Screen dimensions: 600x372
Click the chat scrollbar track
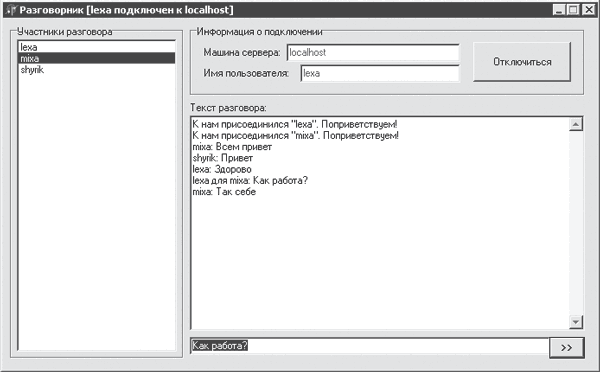pos(576,223)
